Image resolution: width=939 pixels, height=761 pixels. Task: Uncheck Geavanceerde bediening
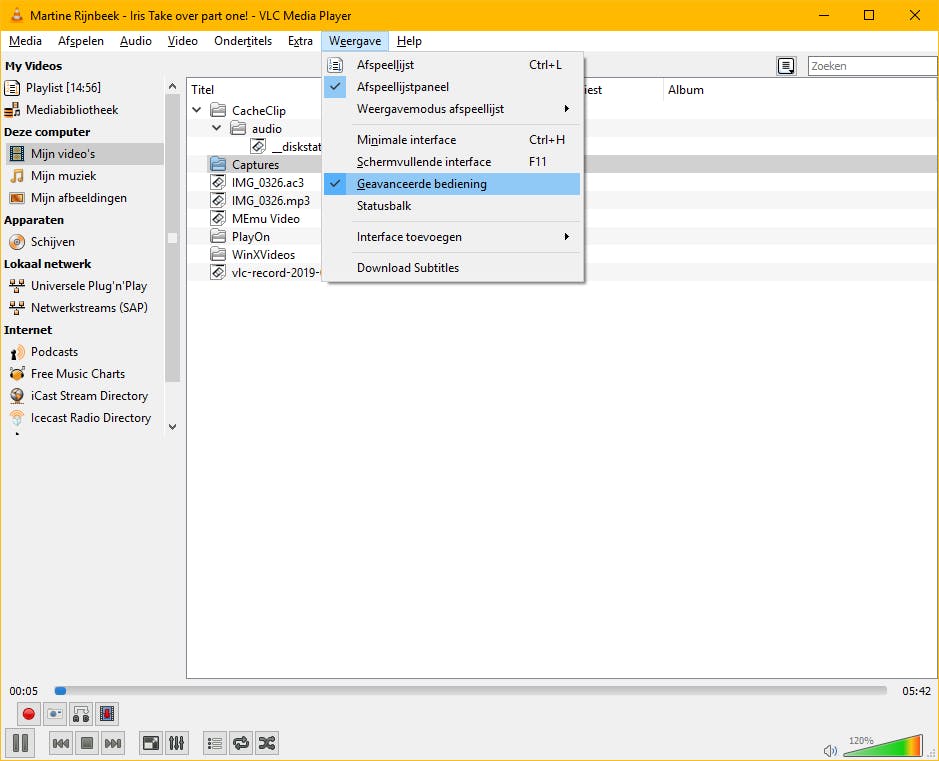(x=452, y=184)
